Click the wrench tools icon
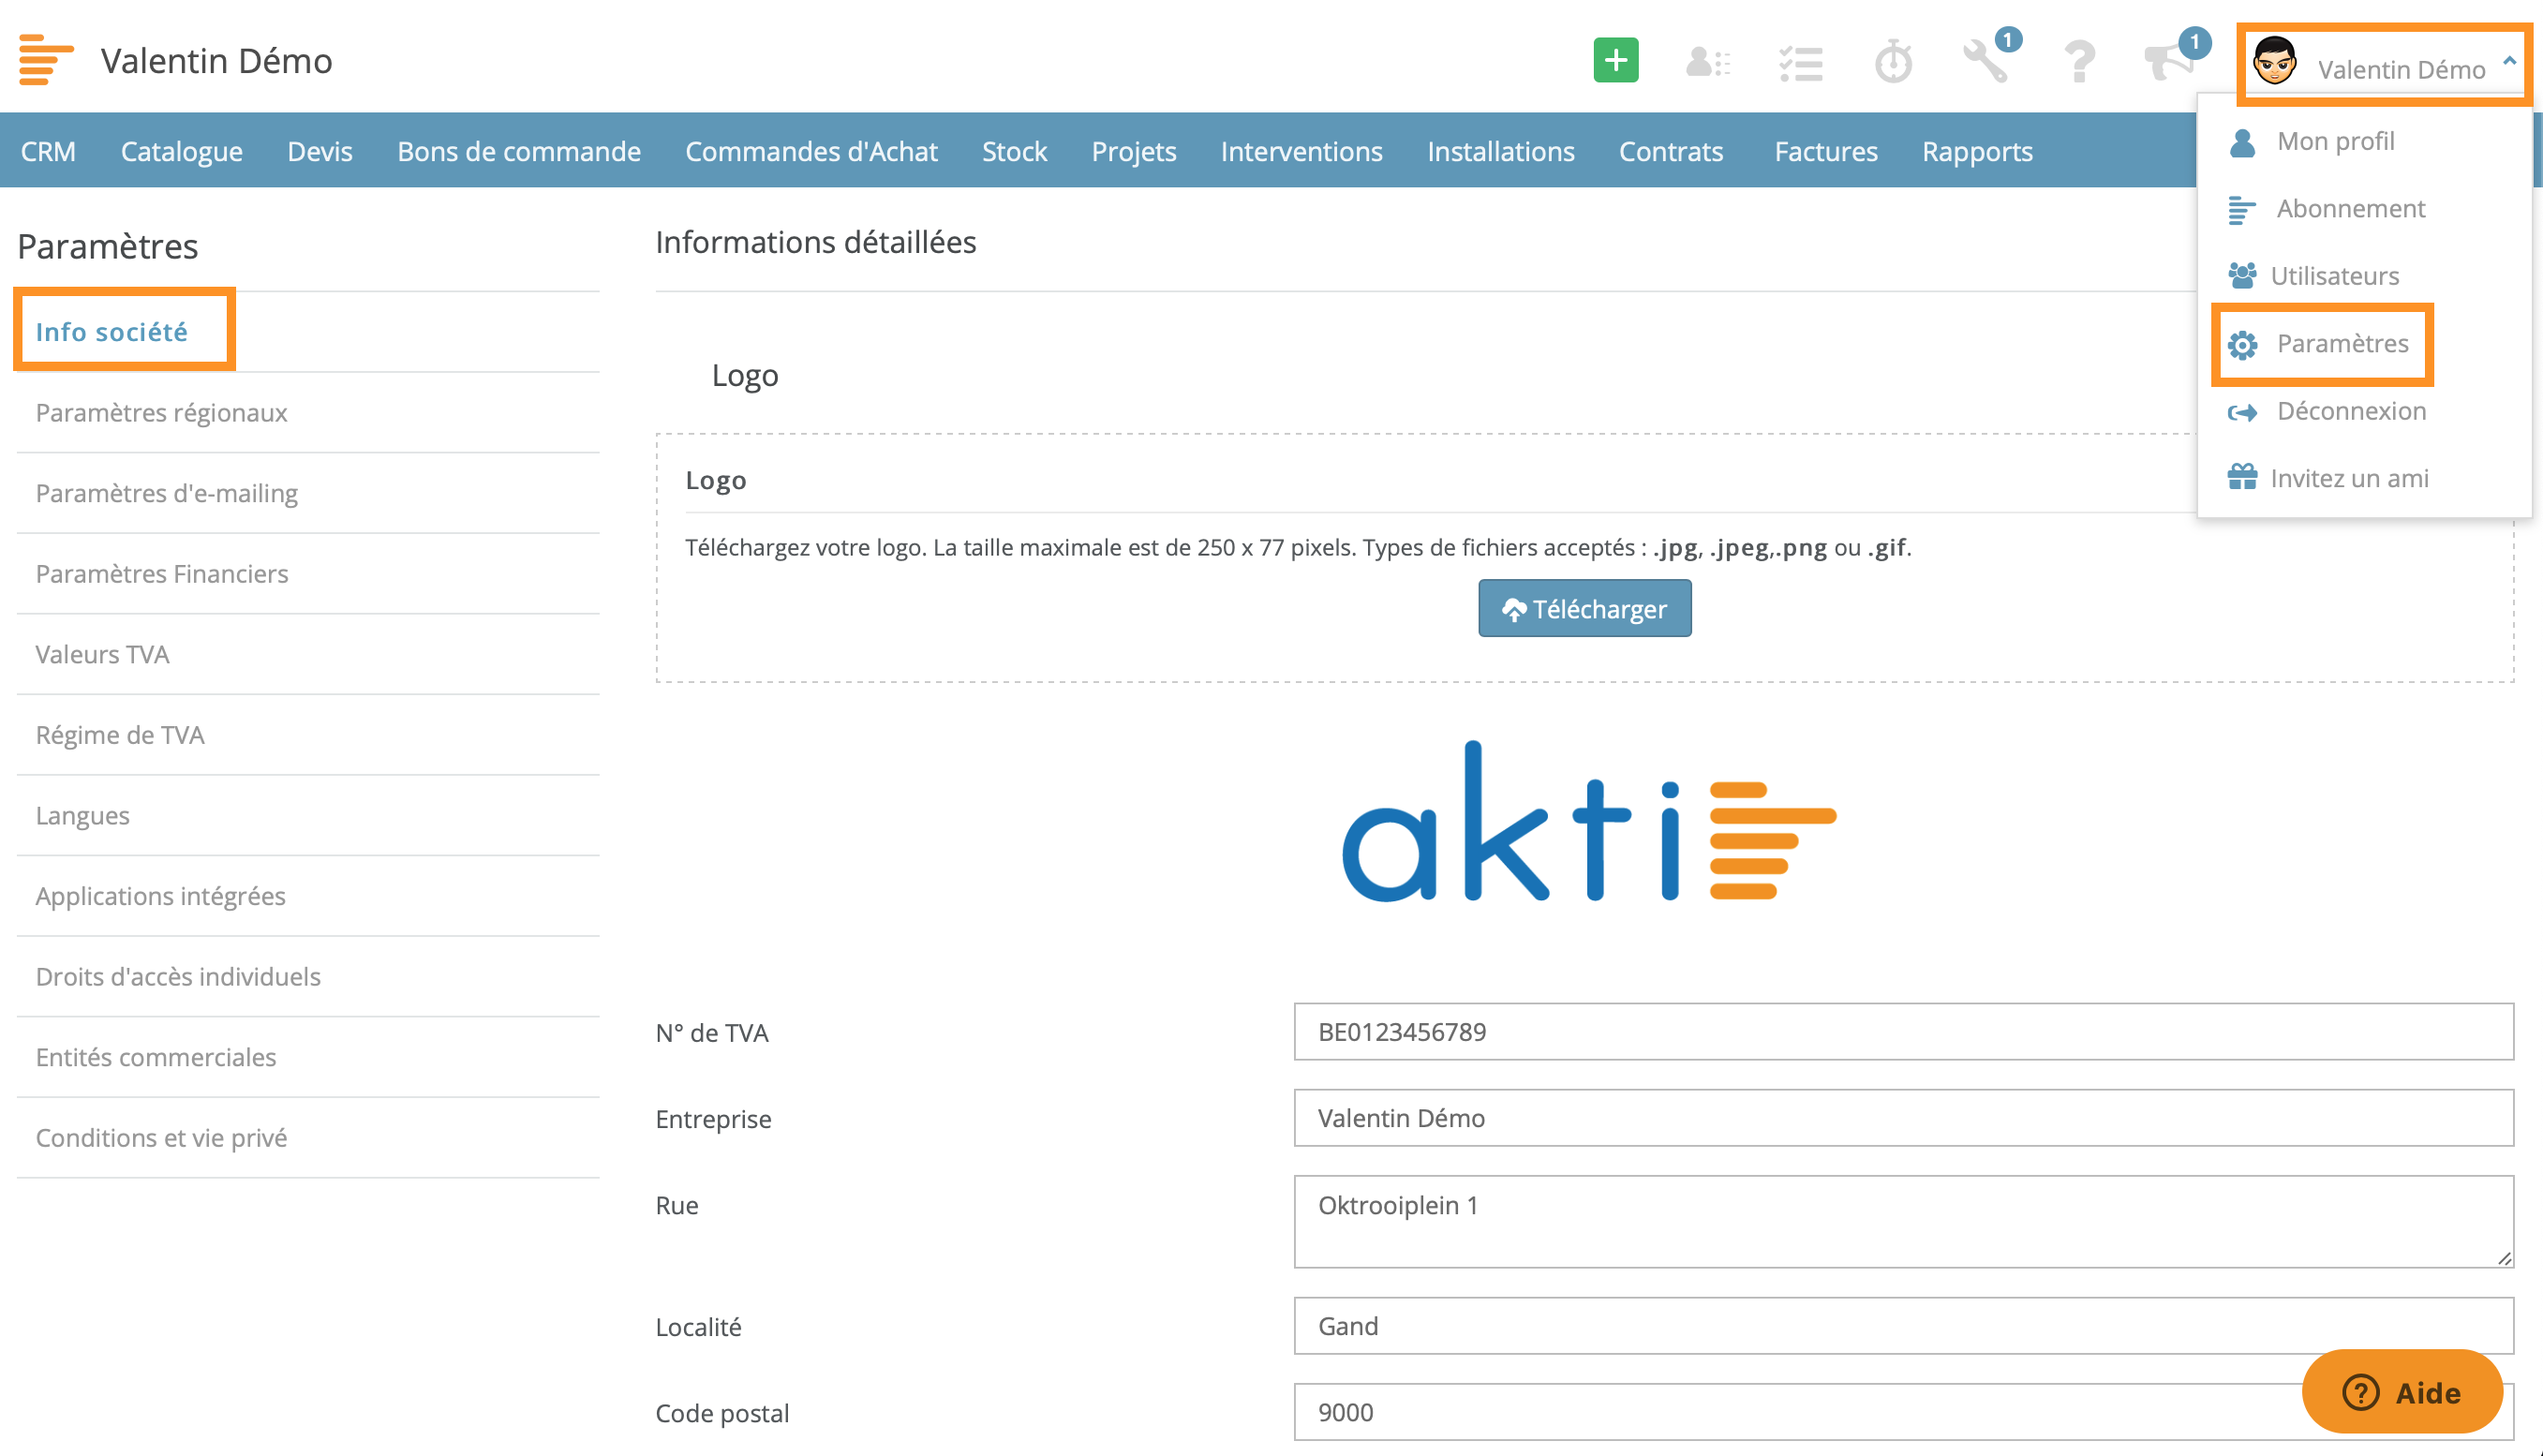2543x1456 pixels. point(1986,62)
